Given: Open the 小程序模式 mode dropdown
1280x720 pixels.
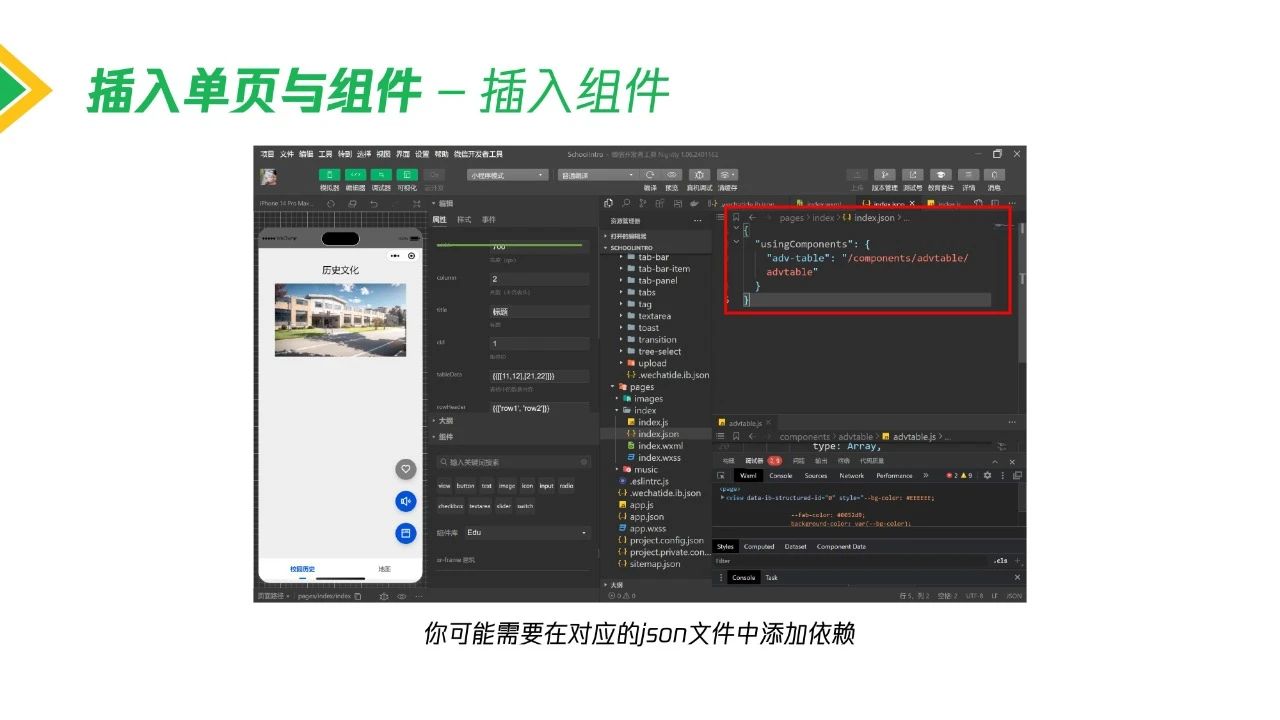Looking at the screenshot, I should (508, 175).
